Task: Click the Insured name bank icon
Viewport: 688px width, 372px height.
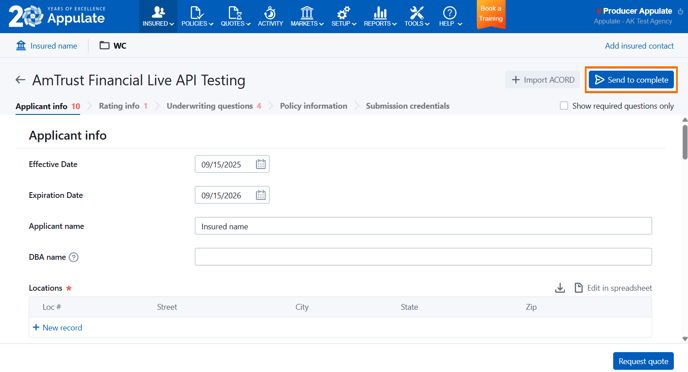Action: (x=21, y=45)
